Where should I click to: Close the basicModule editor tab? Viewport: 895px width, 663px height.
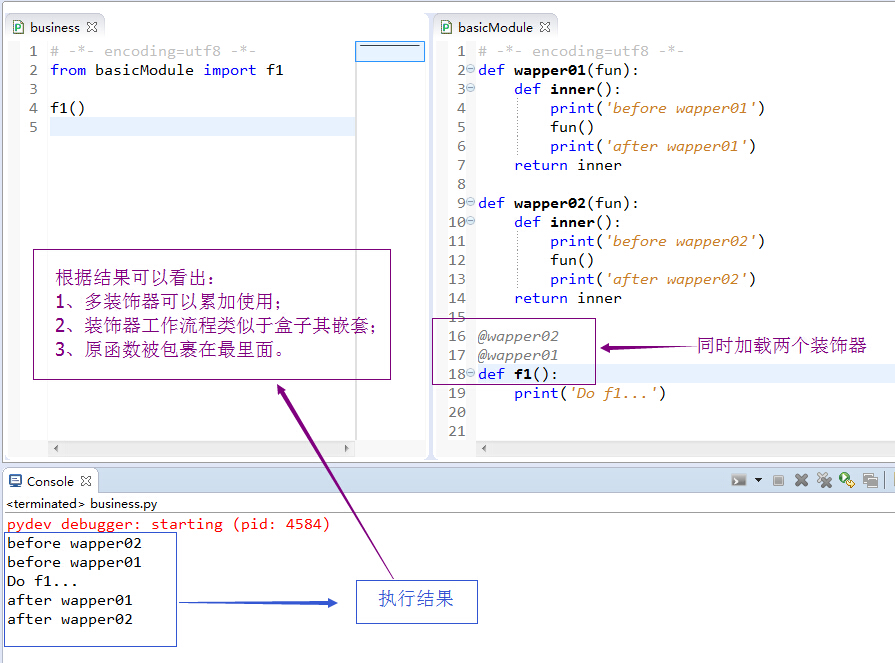pyautogui.click(x=545, y=27)
